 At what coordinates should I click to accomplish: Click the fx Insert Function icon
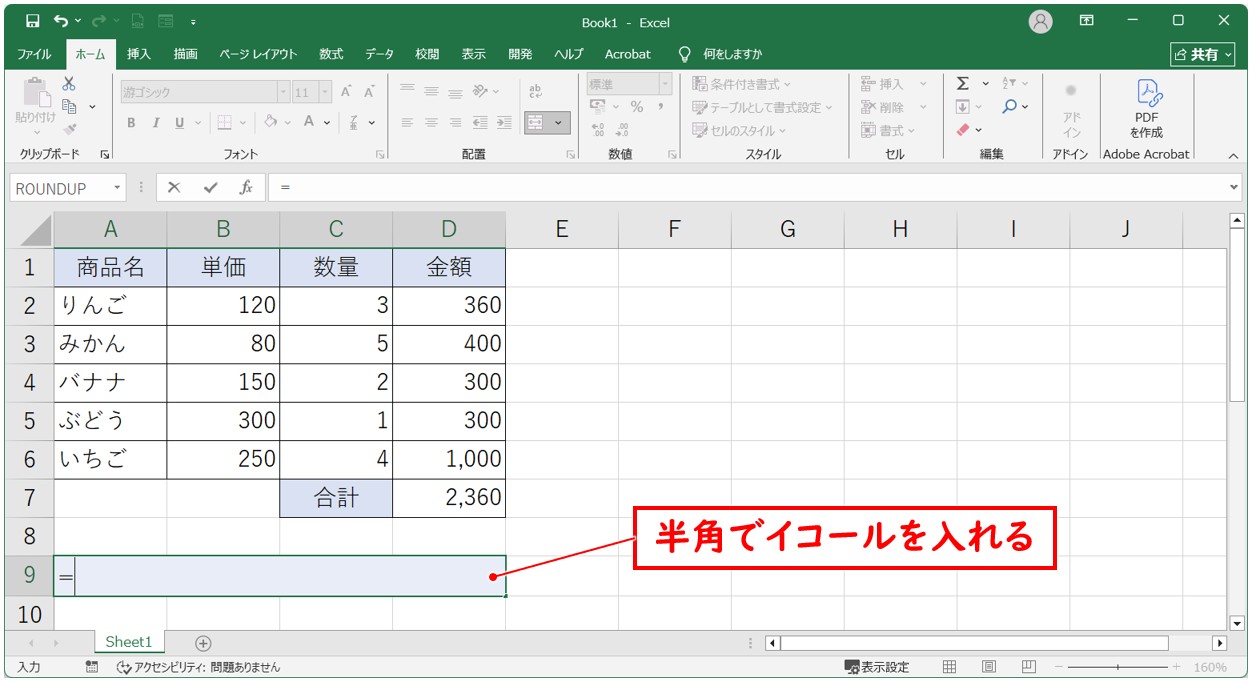point(246,187)
